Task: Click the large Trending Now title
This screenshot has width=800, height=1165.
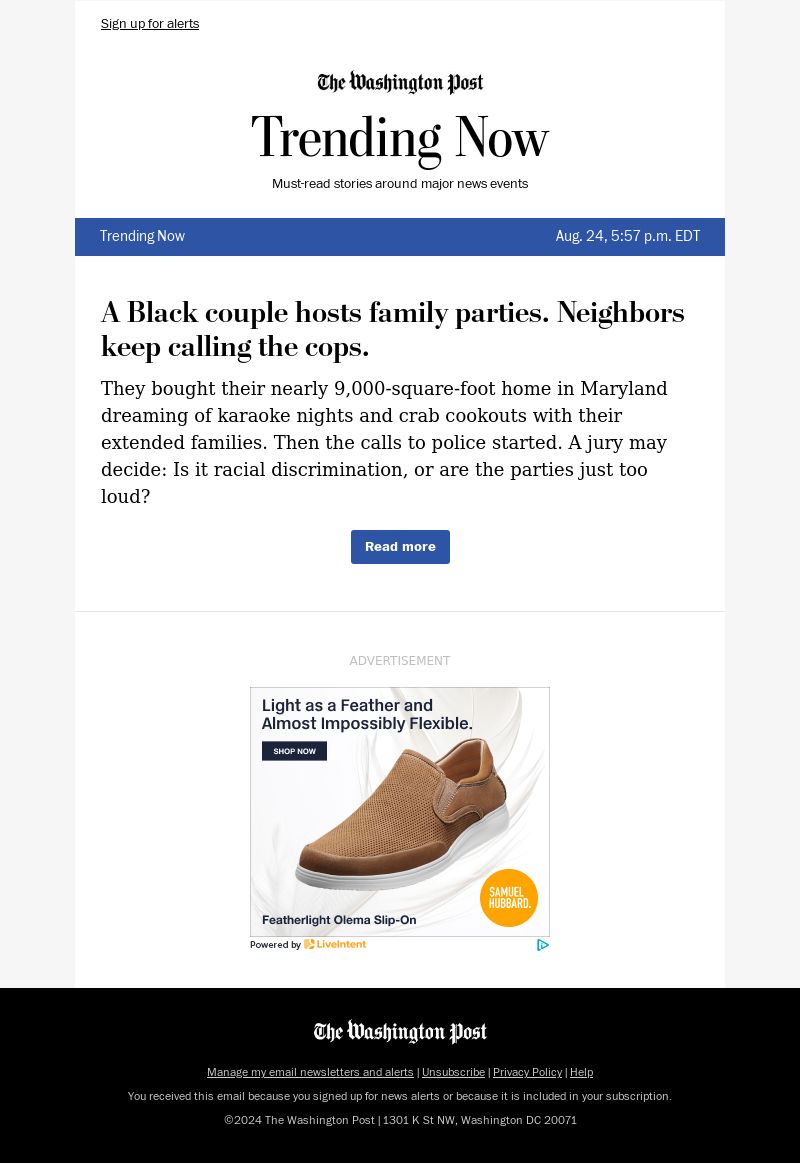Action: click(400, 138)
